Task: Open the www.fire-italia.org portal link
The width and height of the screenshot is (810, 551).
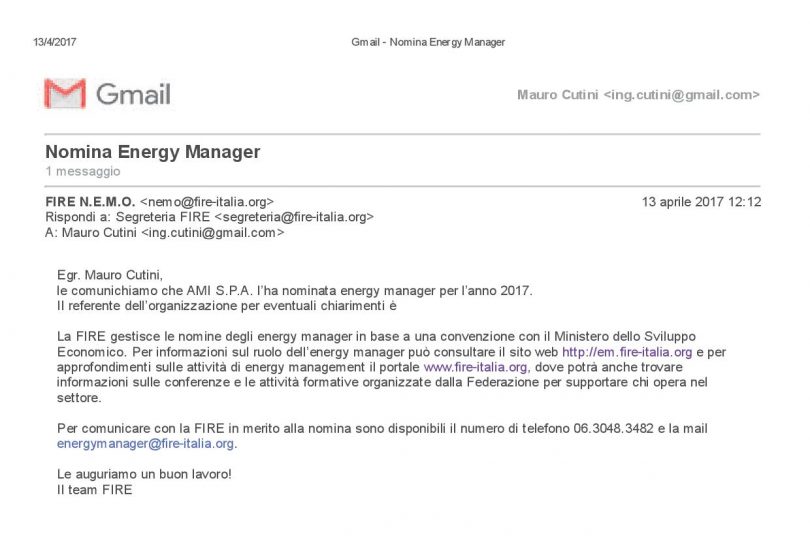Action: click(x=476, y=367)
